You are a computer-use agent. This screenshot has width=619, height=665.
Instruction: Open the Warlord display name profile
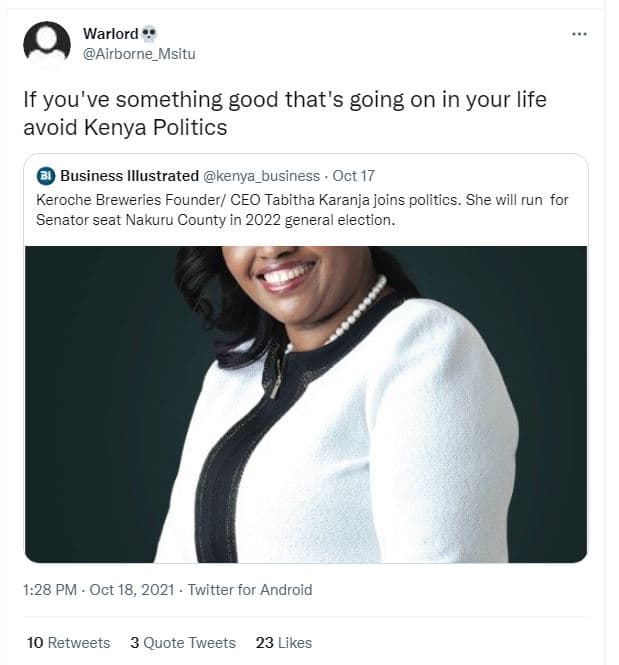(x=110, y=34)
